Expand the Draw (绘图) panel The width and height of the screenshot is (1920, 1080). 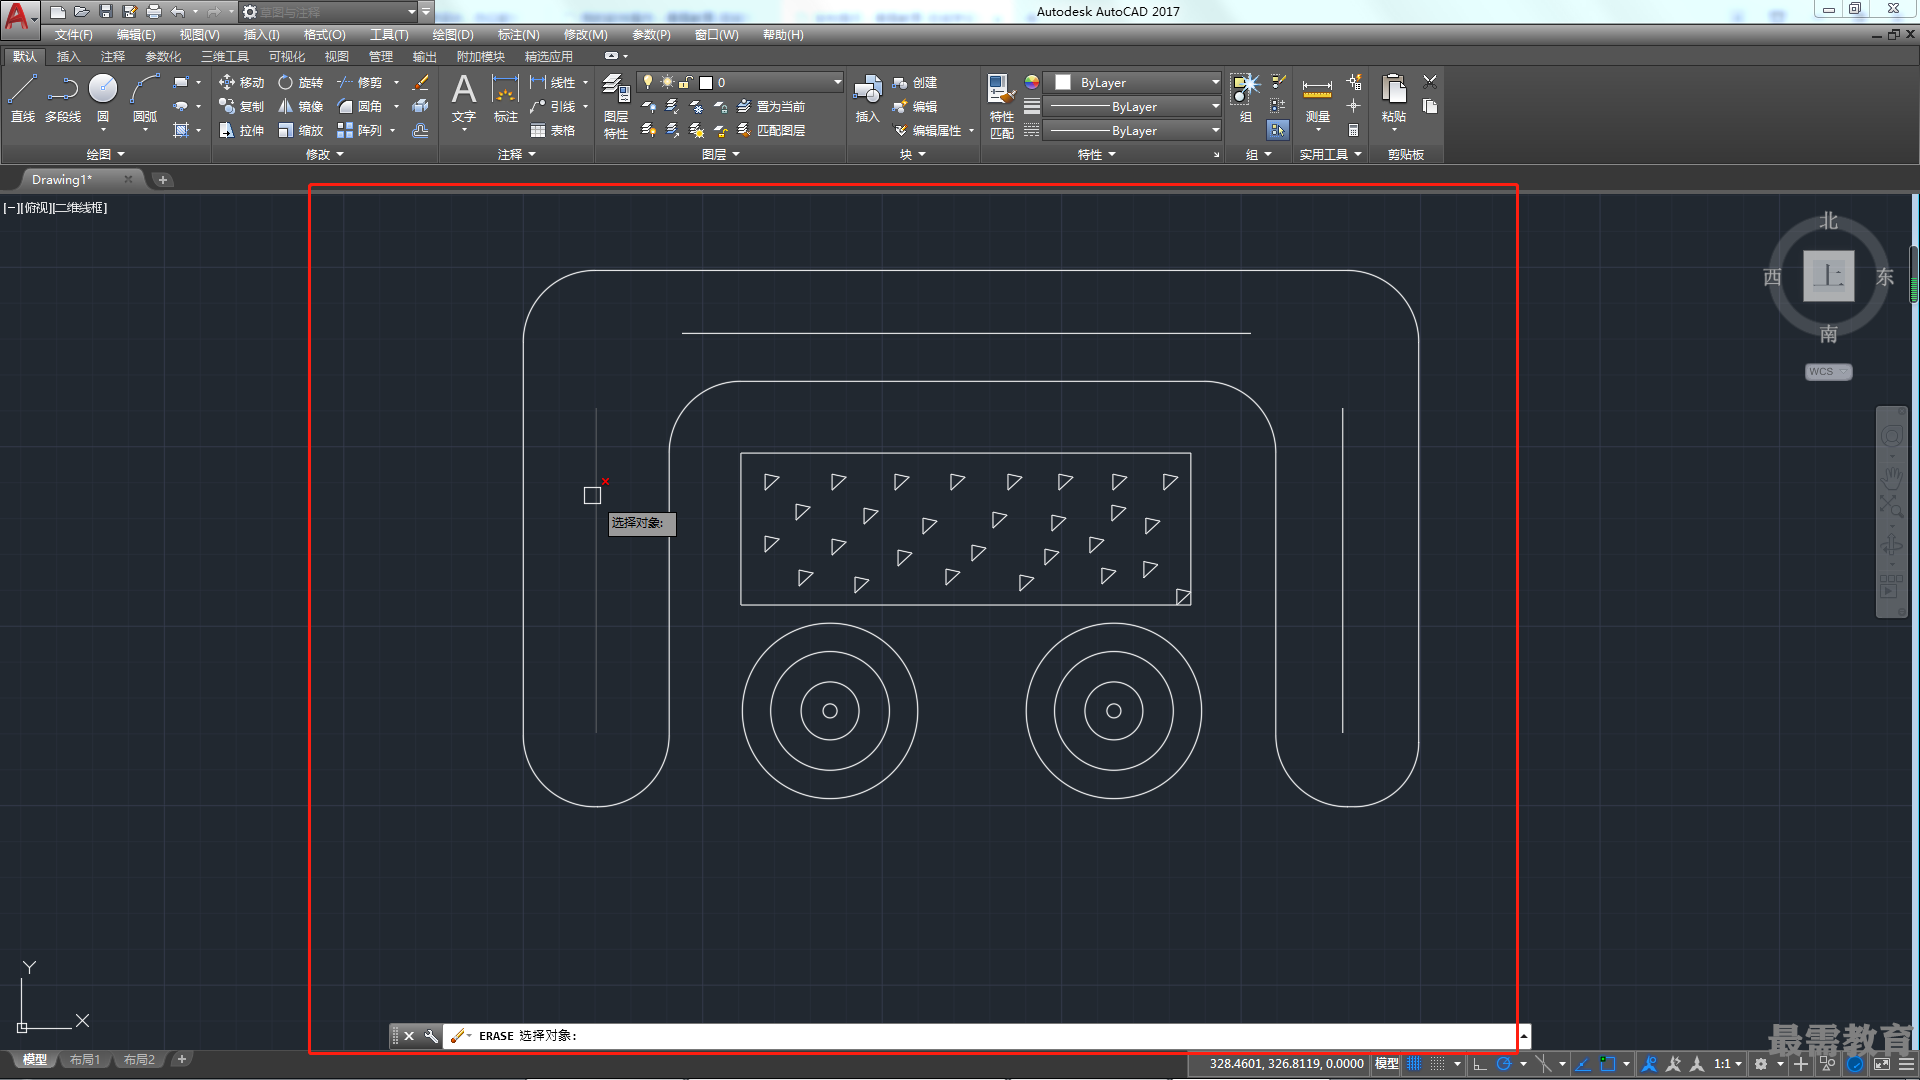pyautogui.click(x=105, y=154)
